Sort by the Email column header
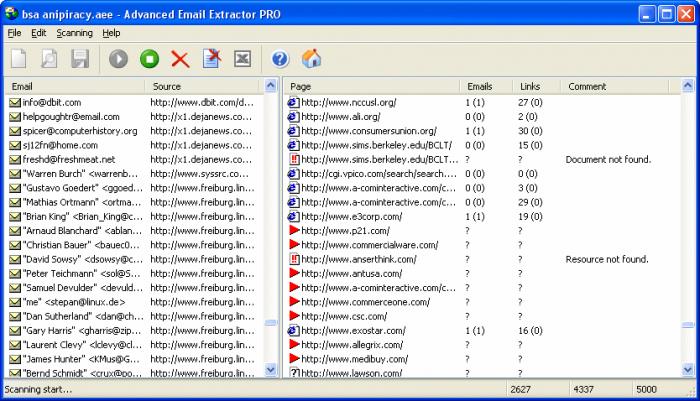This screenshot has height=401, width=700. tap(75, 86)
